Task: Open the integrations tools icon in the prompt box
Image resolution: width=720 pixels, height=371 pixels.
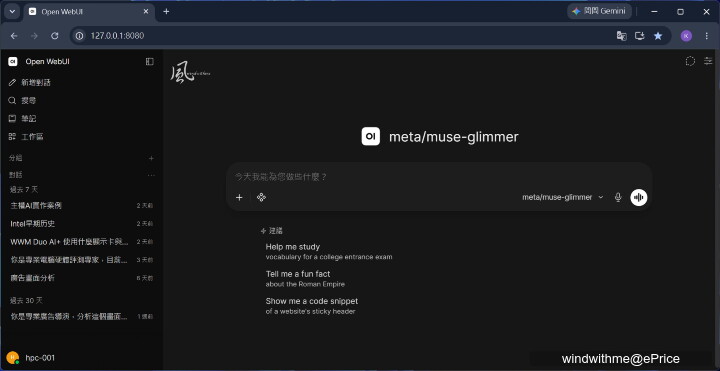Action: coord(261,197)
